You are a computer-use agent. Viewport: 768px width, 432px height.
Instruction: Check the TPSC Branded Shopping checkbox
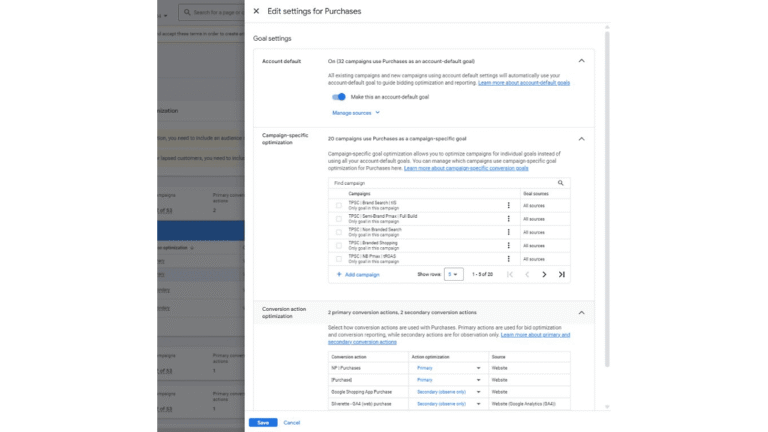338,245
